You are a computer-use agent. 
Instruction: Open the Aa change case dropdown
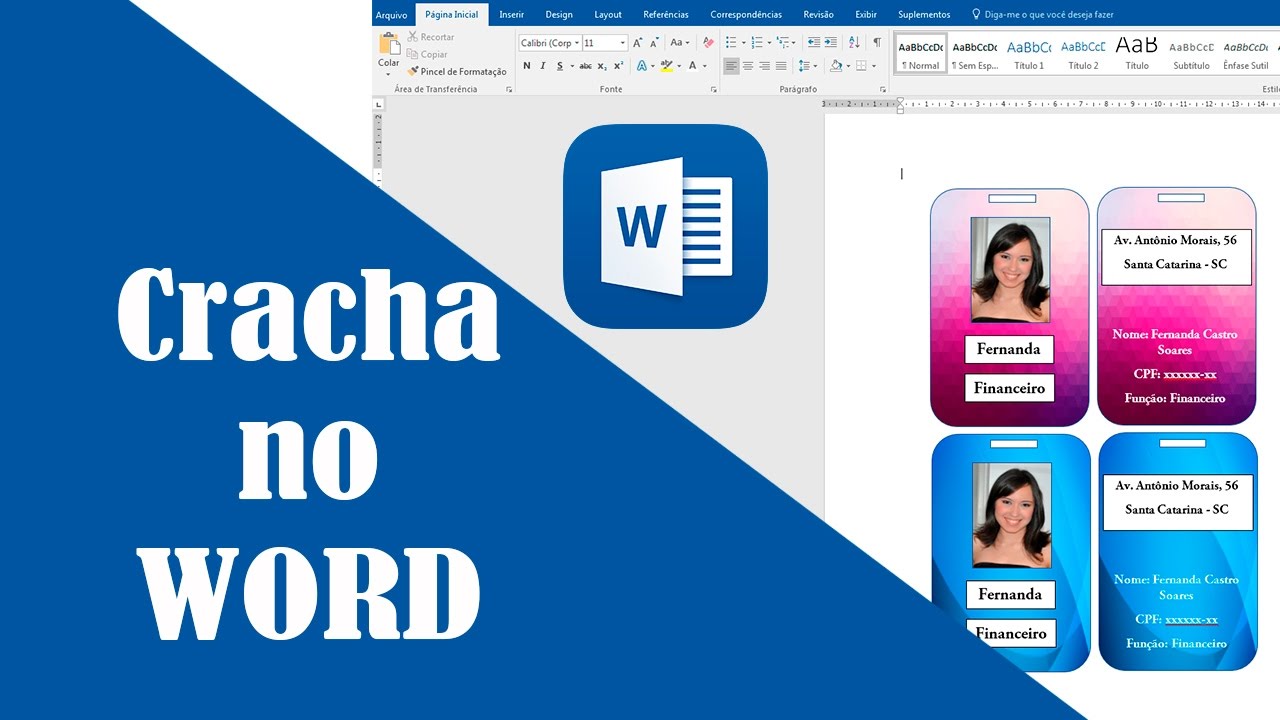coord(680,43)
